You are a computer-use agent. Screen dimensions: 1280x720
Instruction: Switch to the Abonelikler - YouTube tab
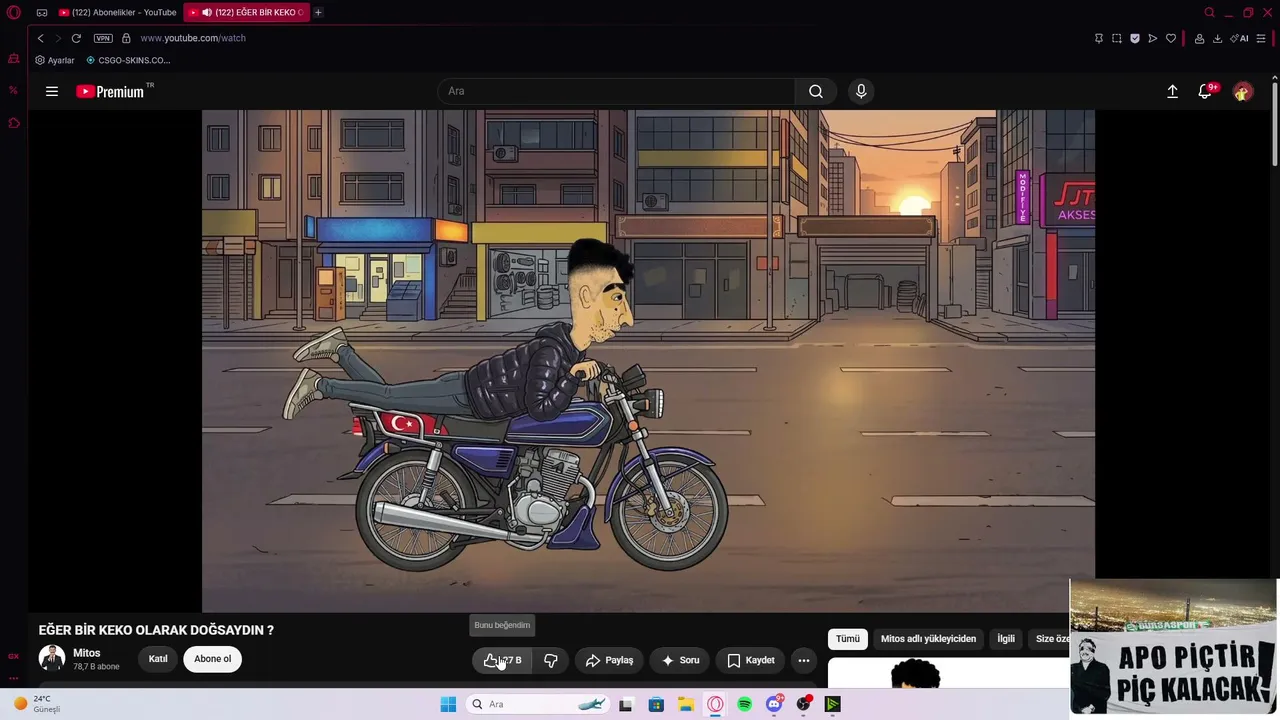tap(118, 12)
